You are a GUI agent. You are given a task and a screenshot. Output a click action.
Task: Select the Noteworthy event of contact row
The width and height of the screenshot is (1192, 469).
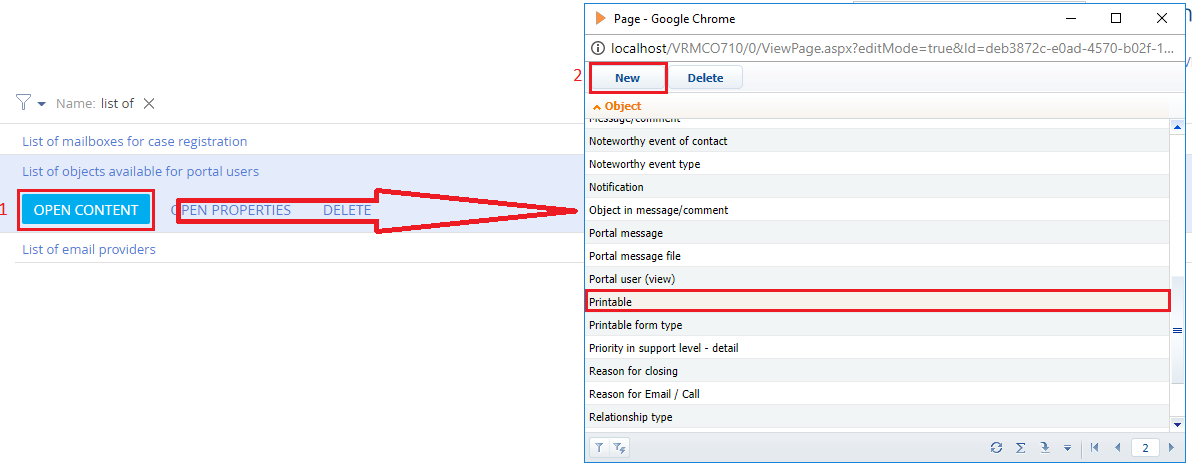(x=877, y=141)
